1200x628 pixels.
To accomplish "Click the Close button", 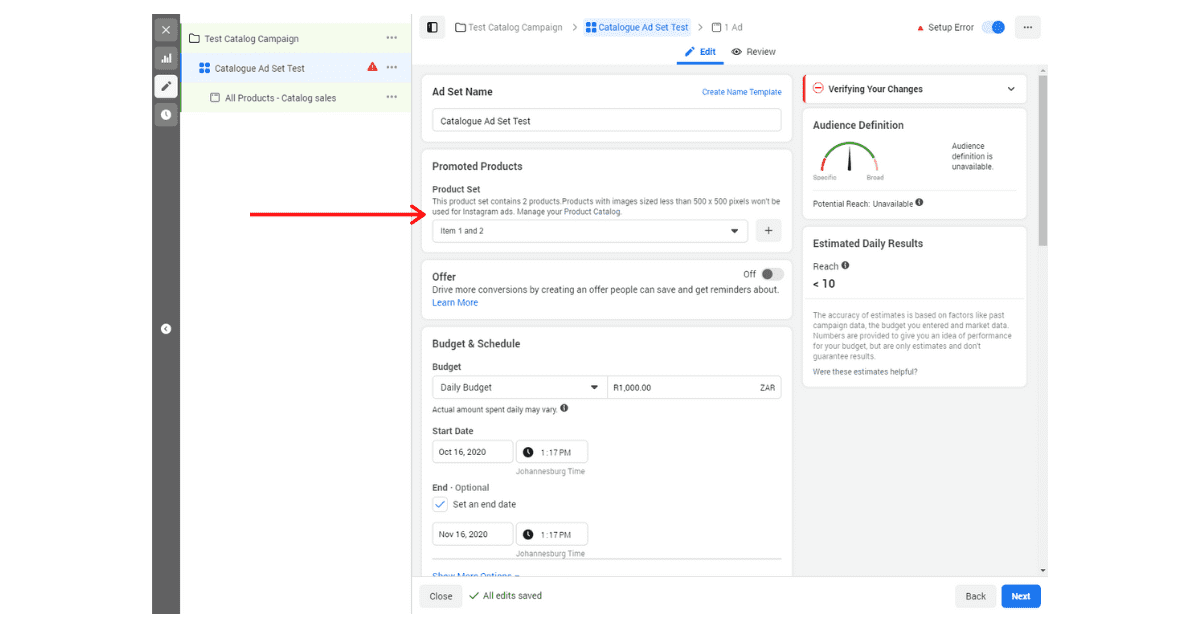I will coord(441,596).
